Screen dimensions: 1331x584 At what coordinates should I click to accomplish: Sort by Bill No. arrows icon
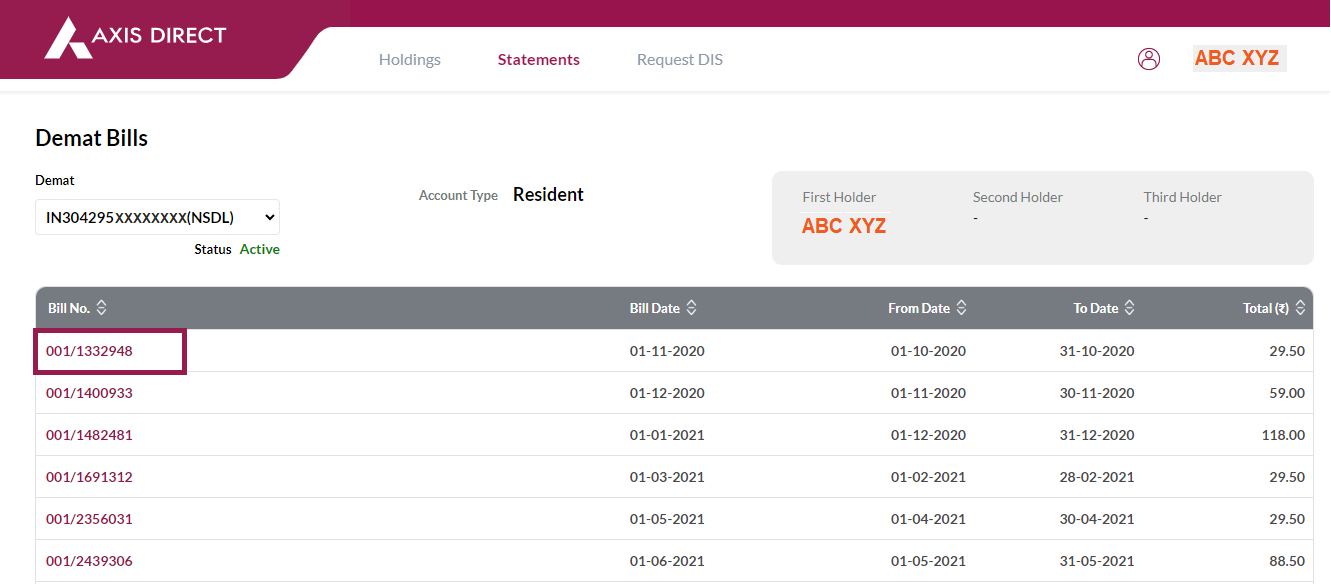point(101,308)
